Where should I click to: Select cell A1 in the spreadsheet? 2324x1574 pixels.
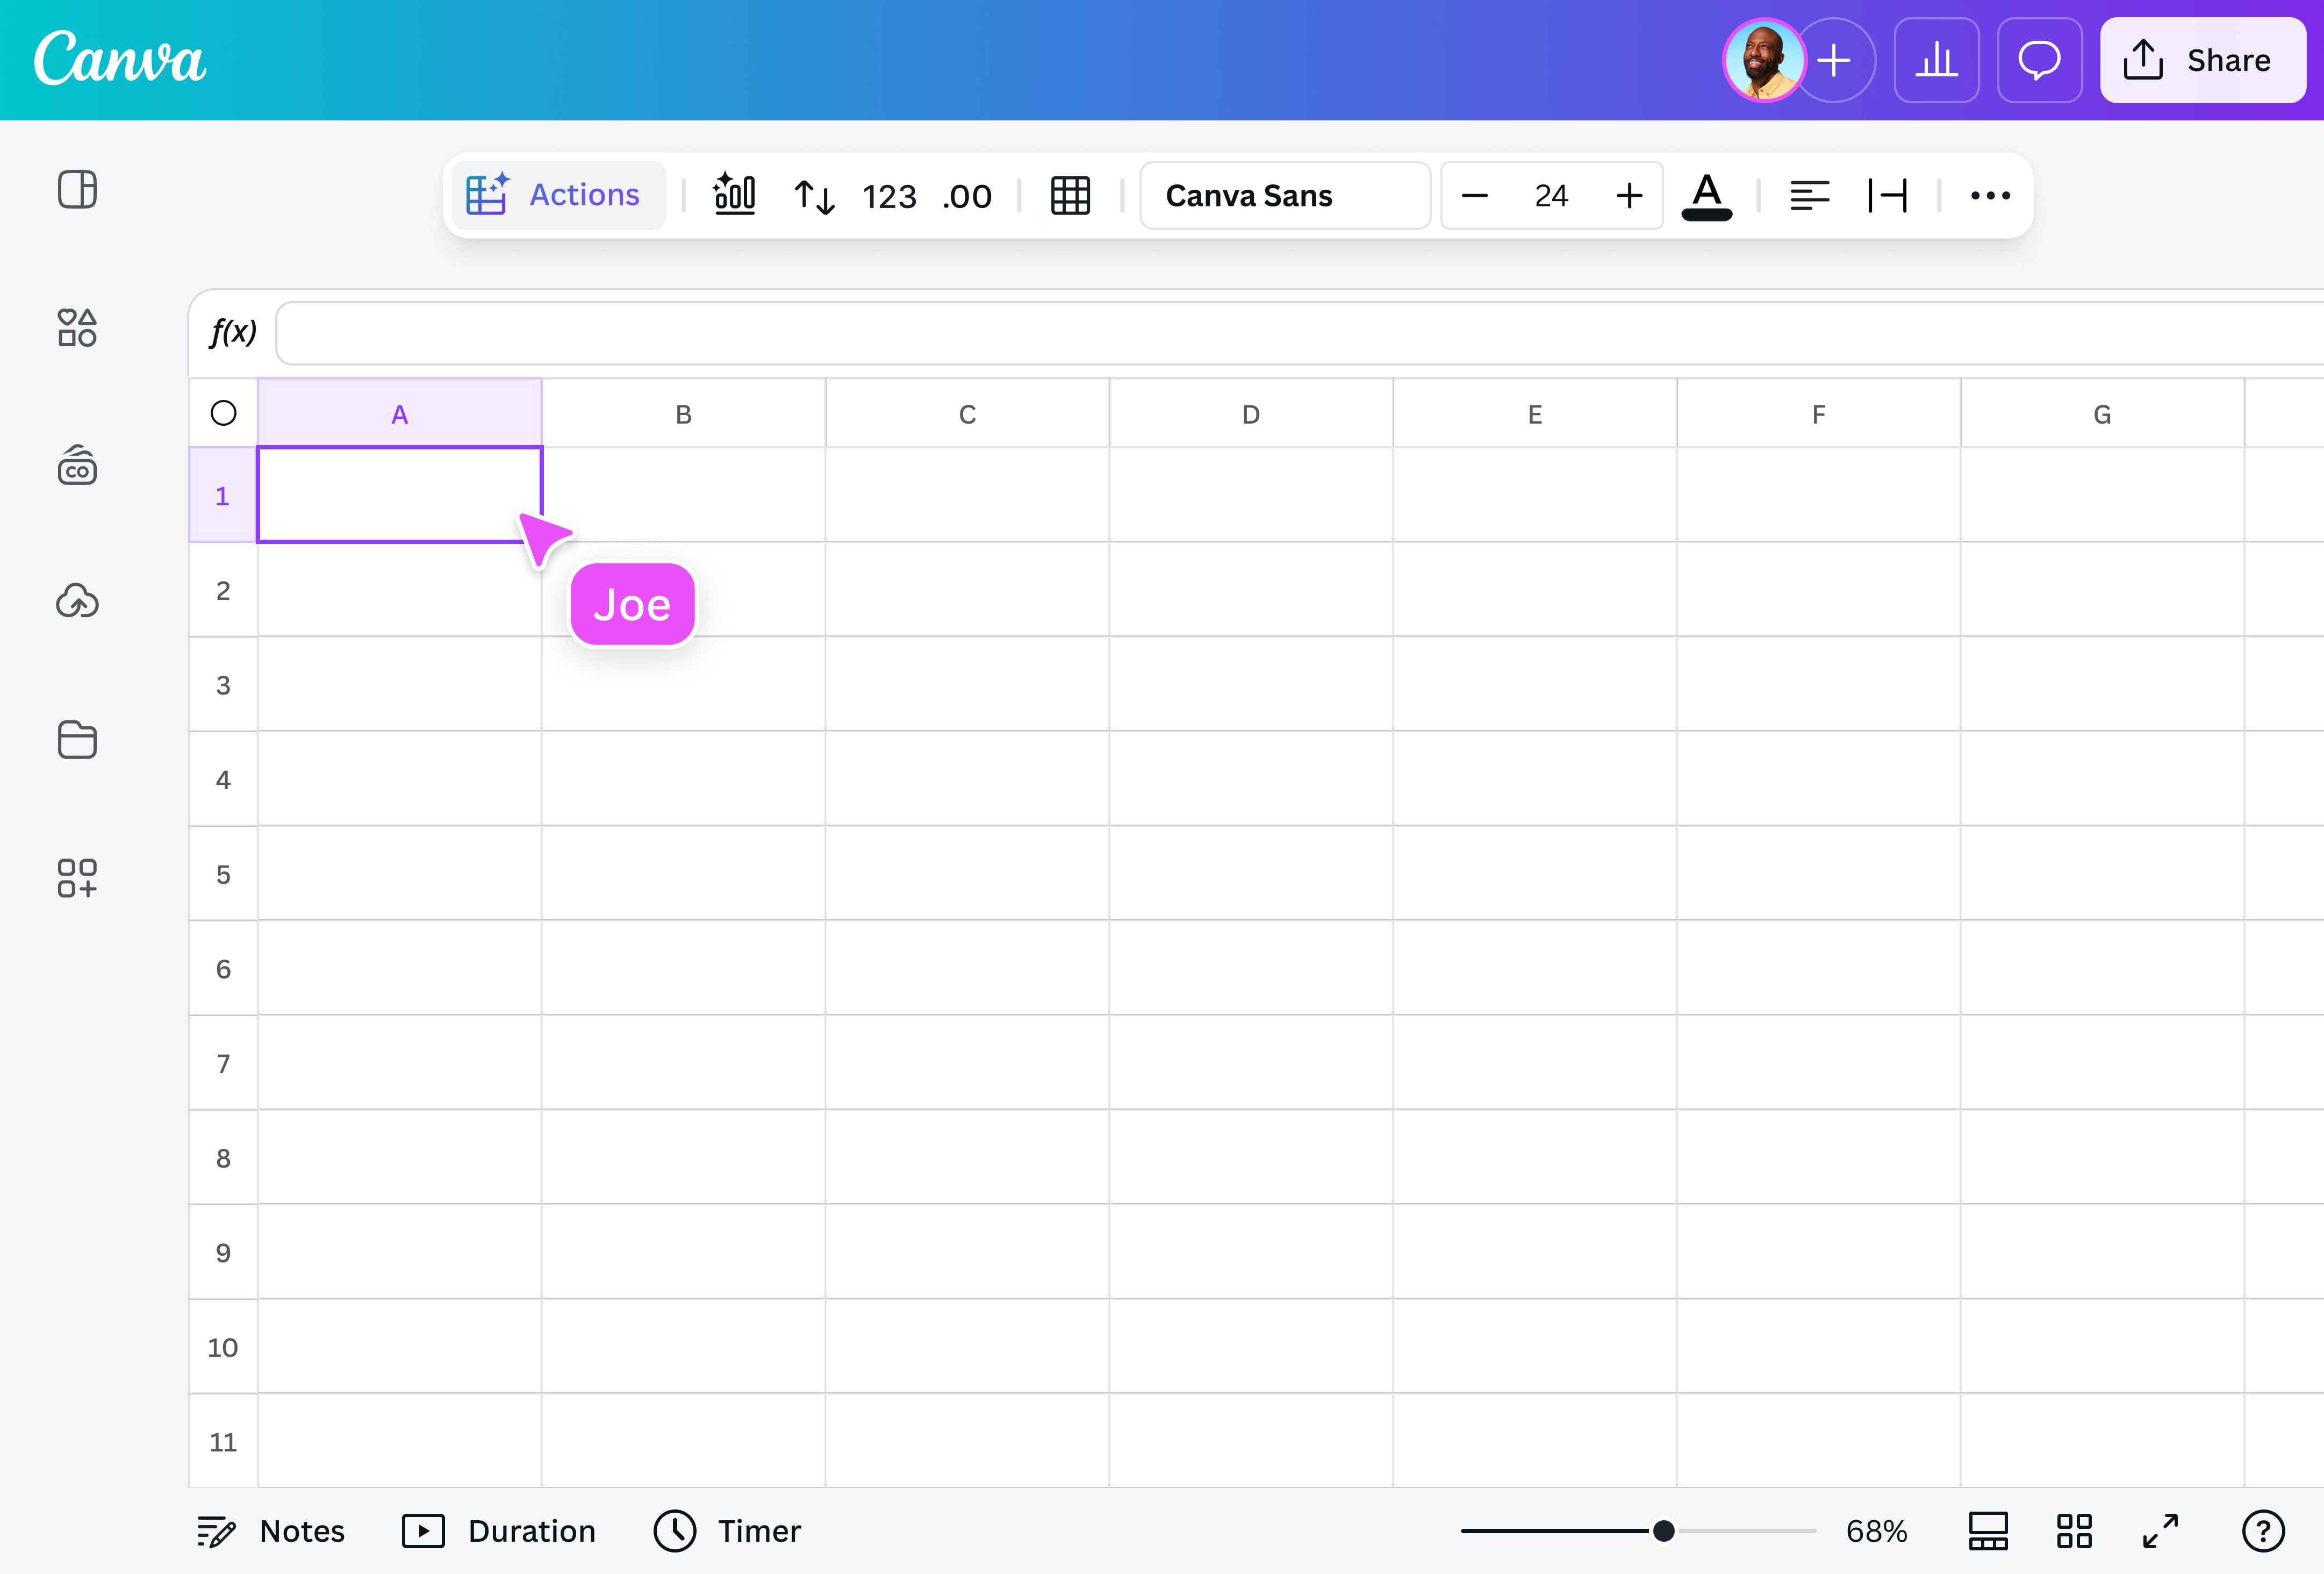(x=399, y=494)
